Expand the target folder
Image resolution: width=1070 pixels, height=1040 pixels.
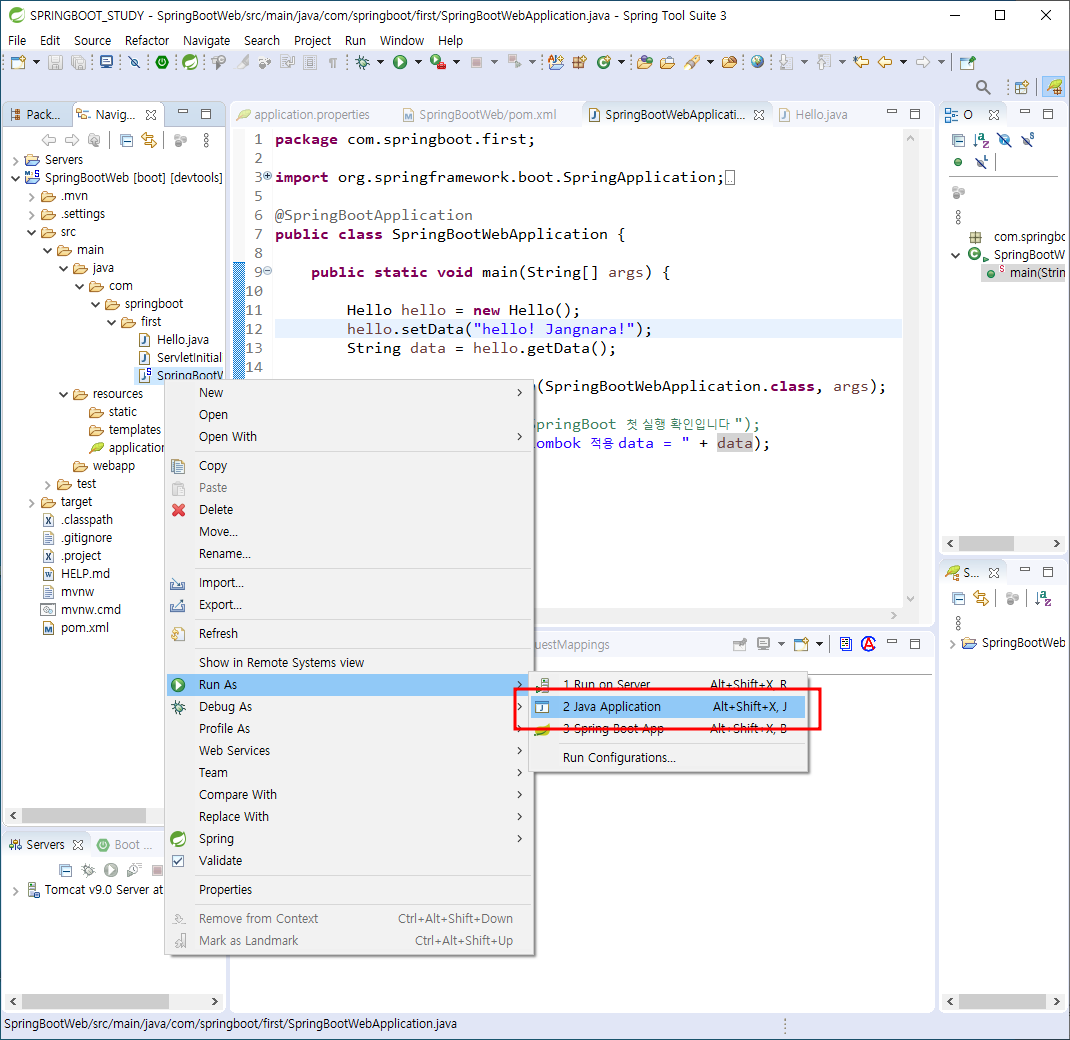[31, 503]
